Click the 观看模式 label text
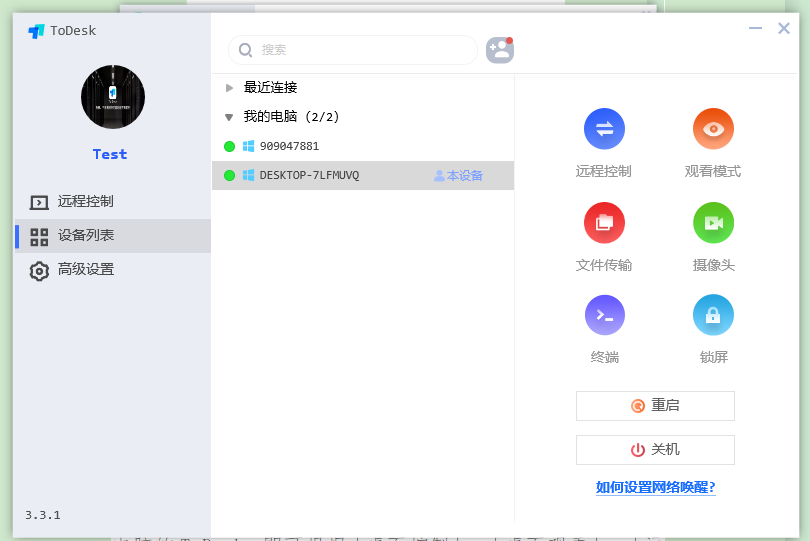 point(713,171)
